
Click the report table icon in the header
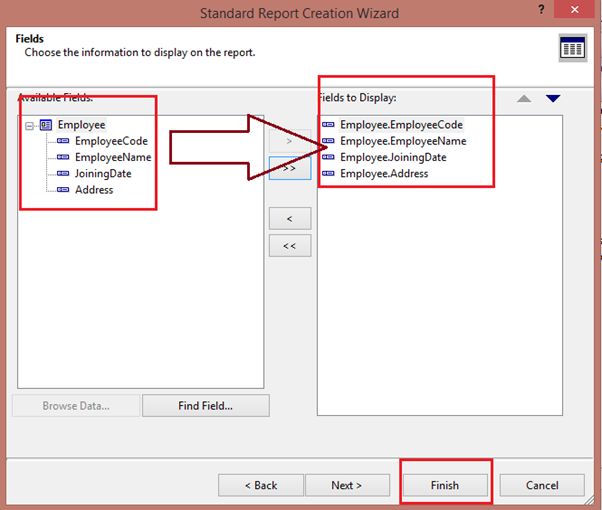pos(572,48)
